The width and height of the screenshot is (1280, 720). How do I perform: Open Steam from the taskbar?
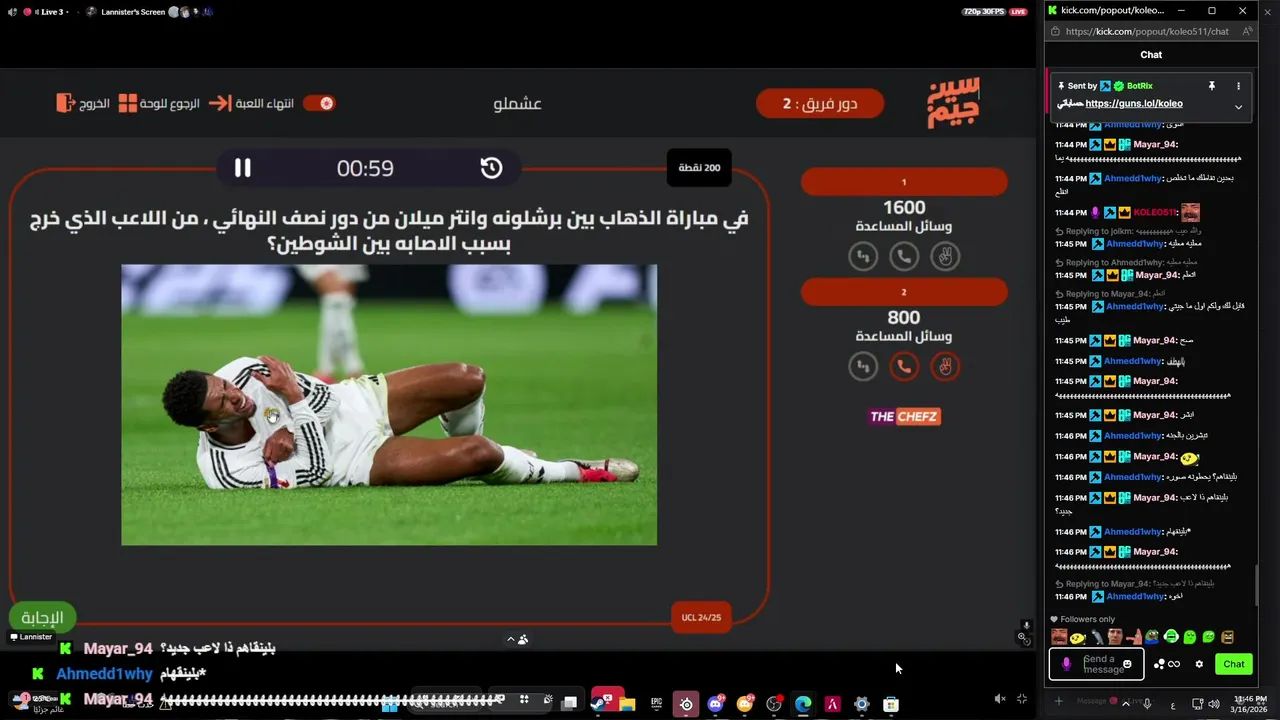click(598, 704)
